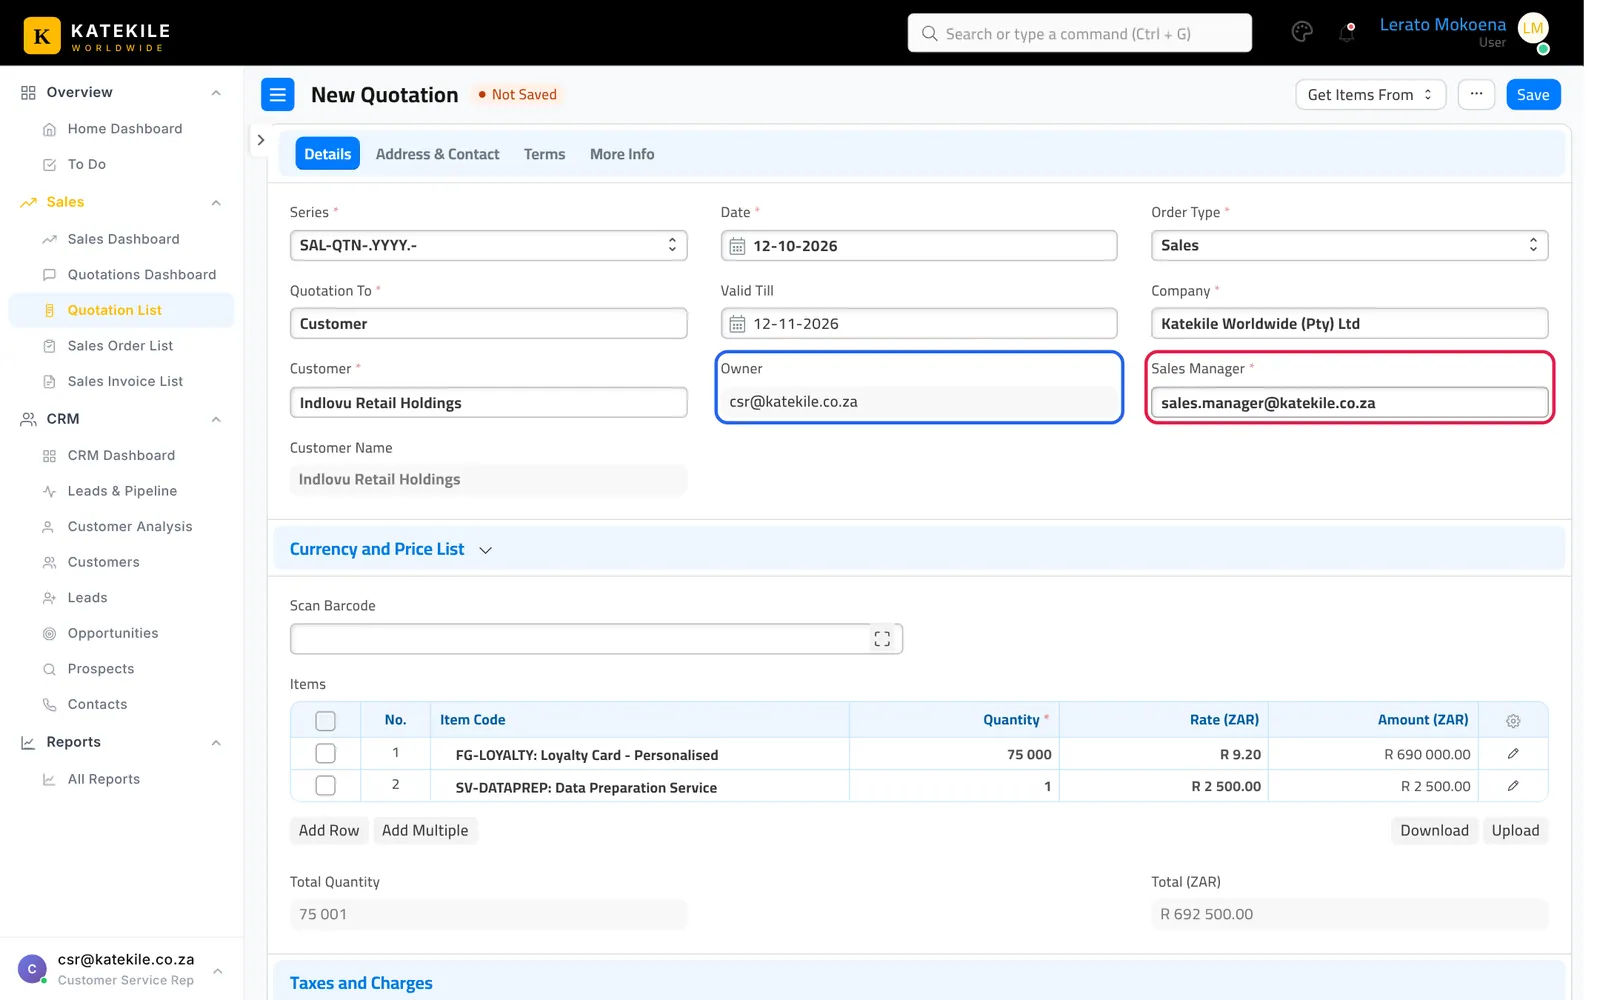Click the Customer field Indlovu Retail Holdings
This screenshot has height=1000, width=1600.
(x=488, y=403)
